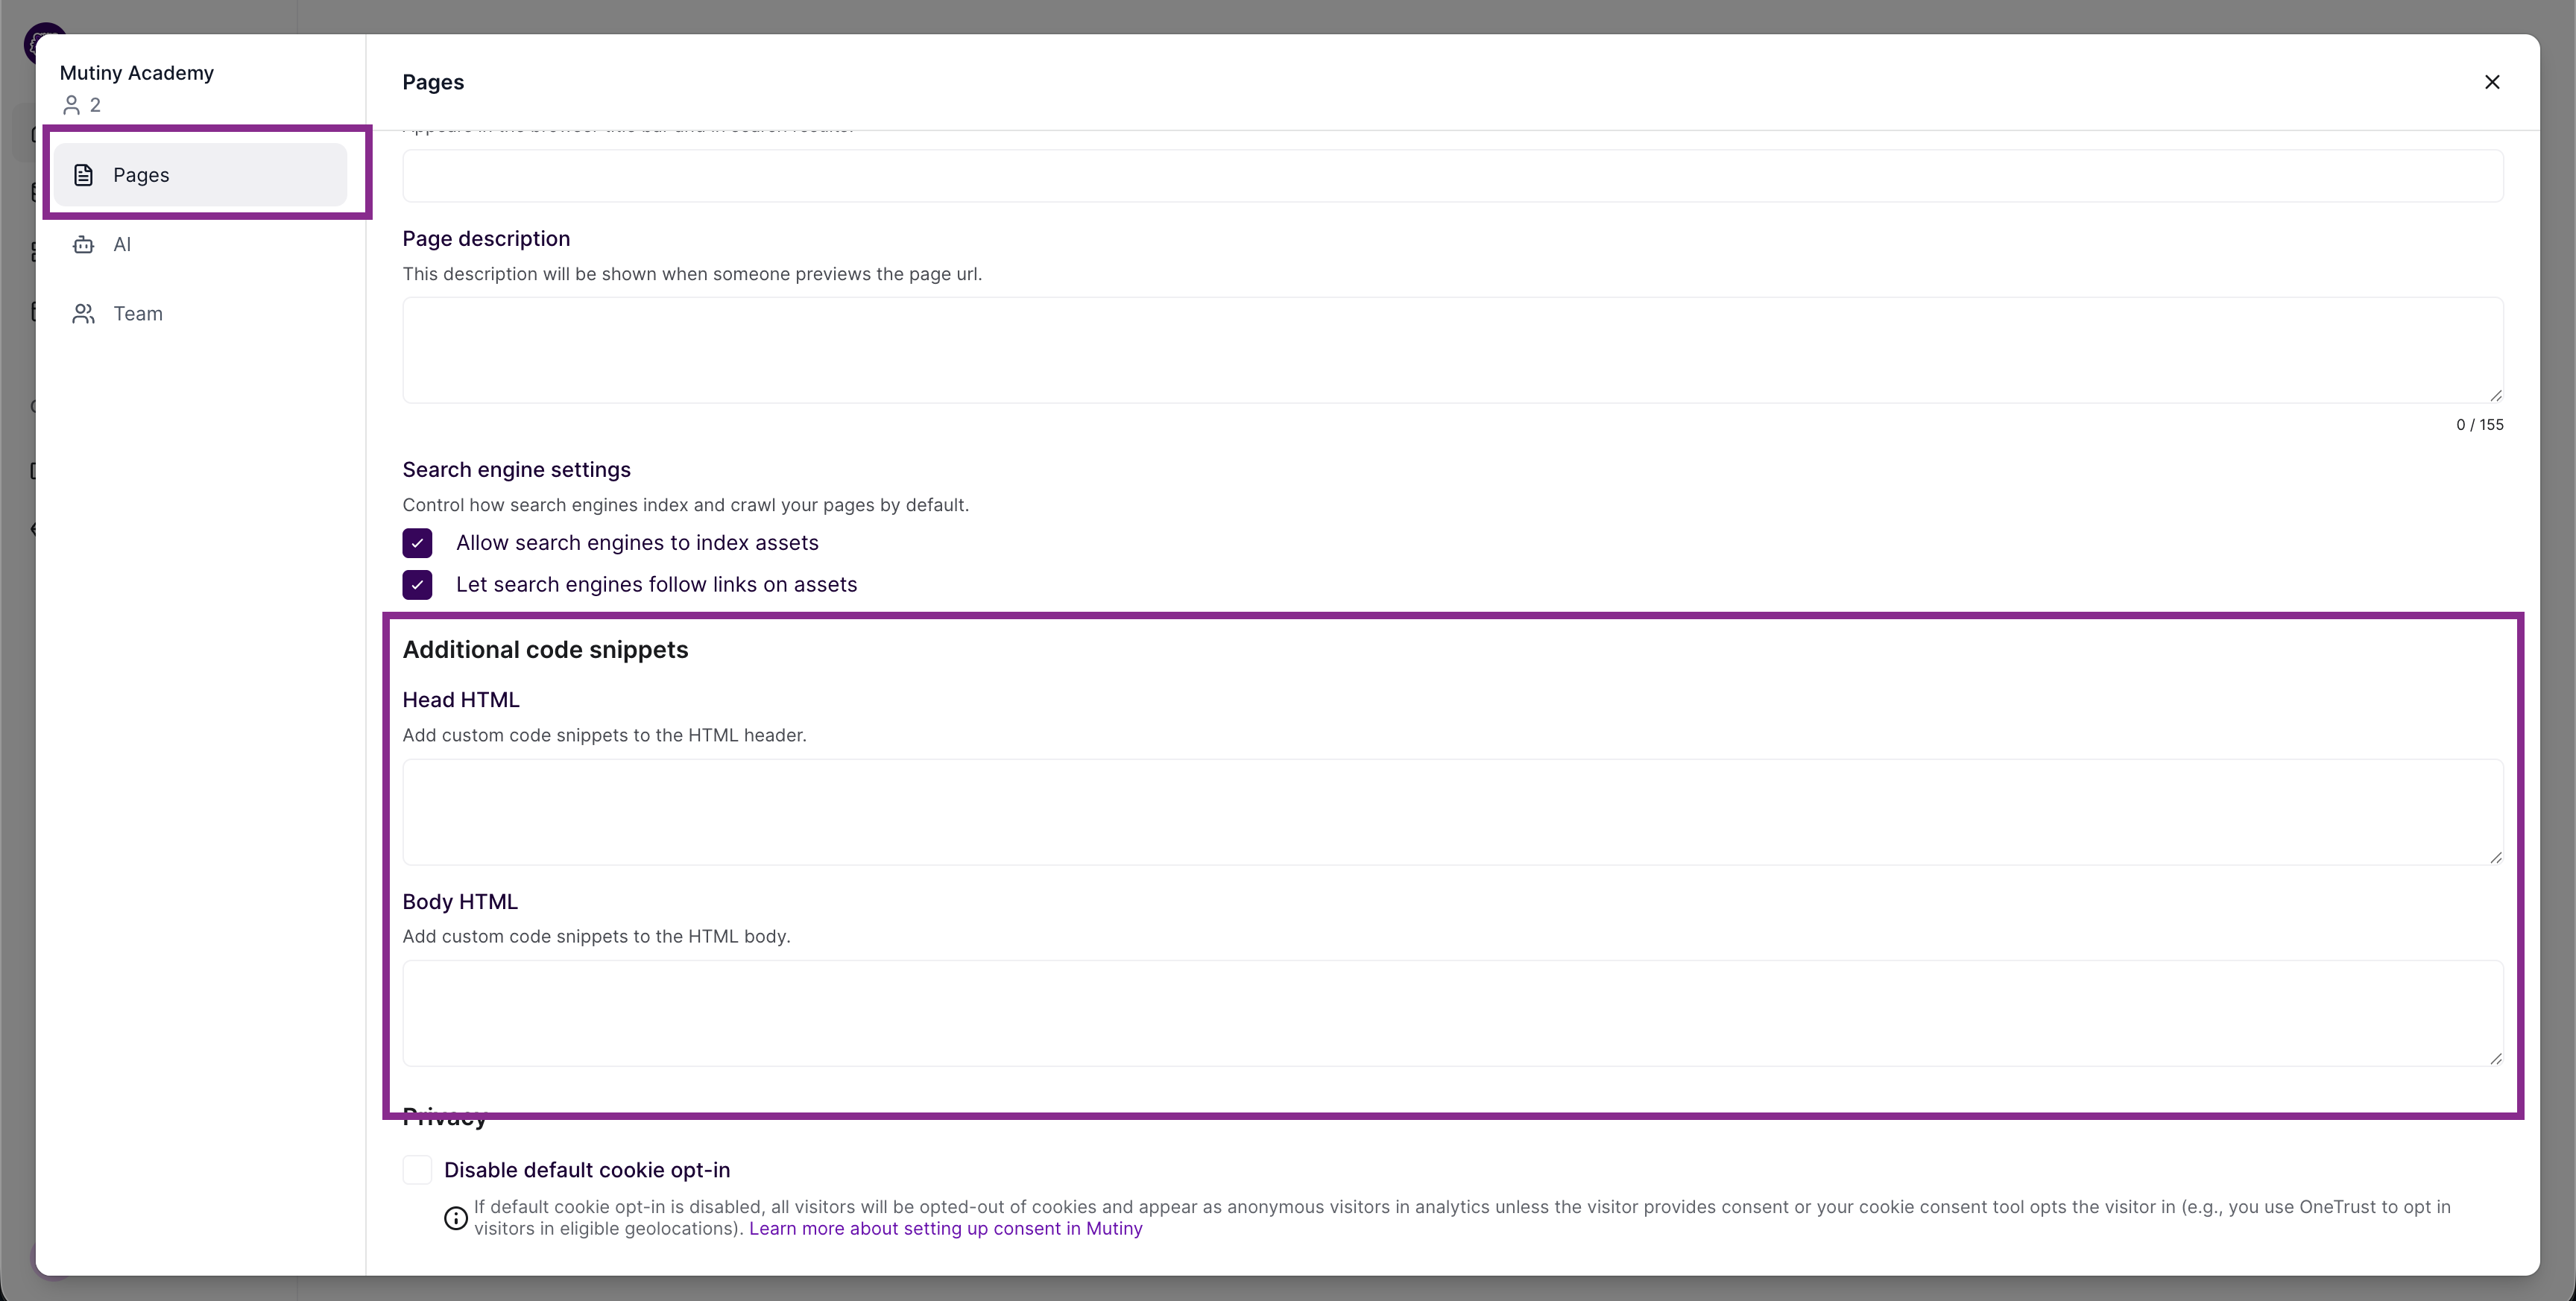Click the info icon in the Privacy section

(x=455, y=1218)
